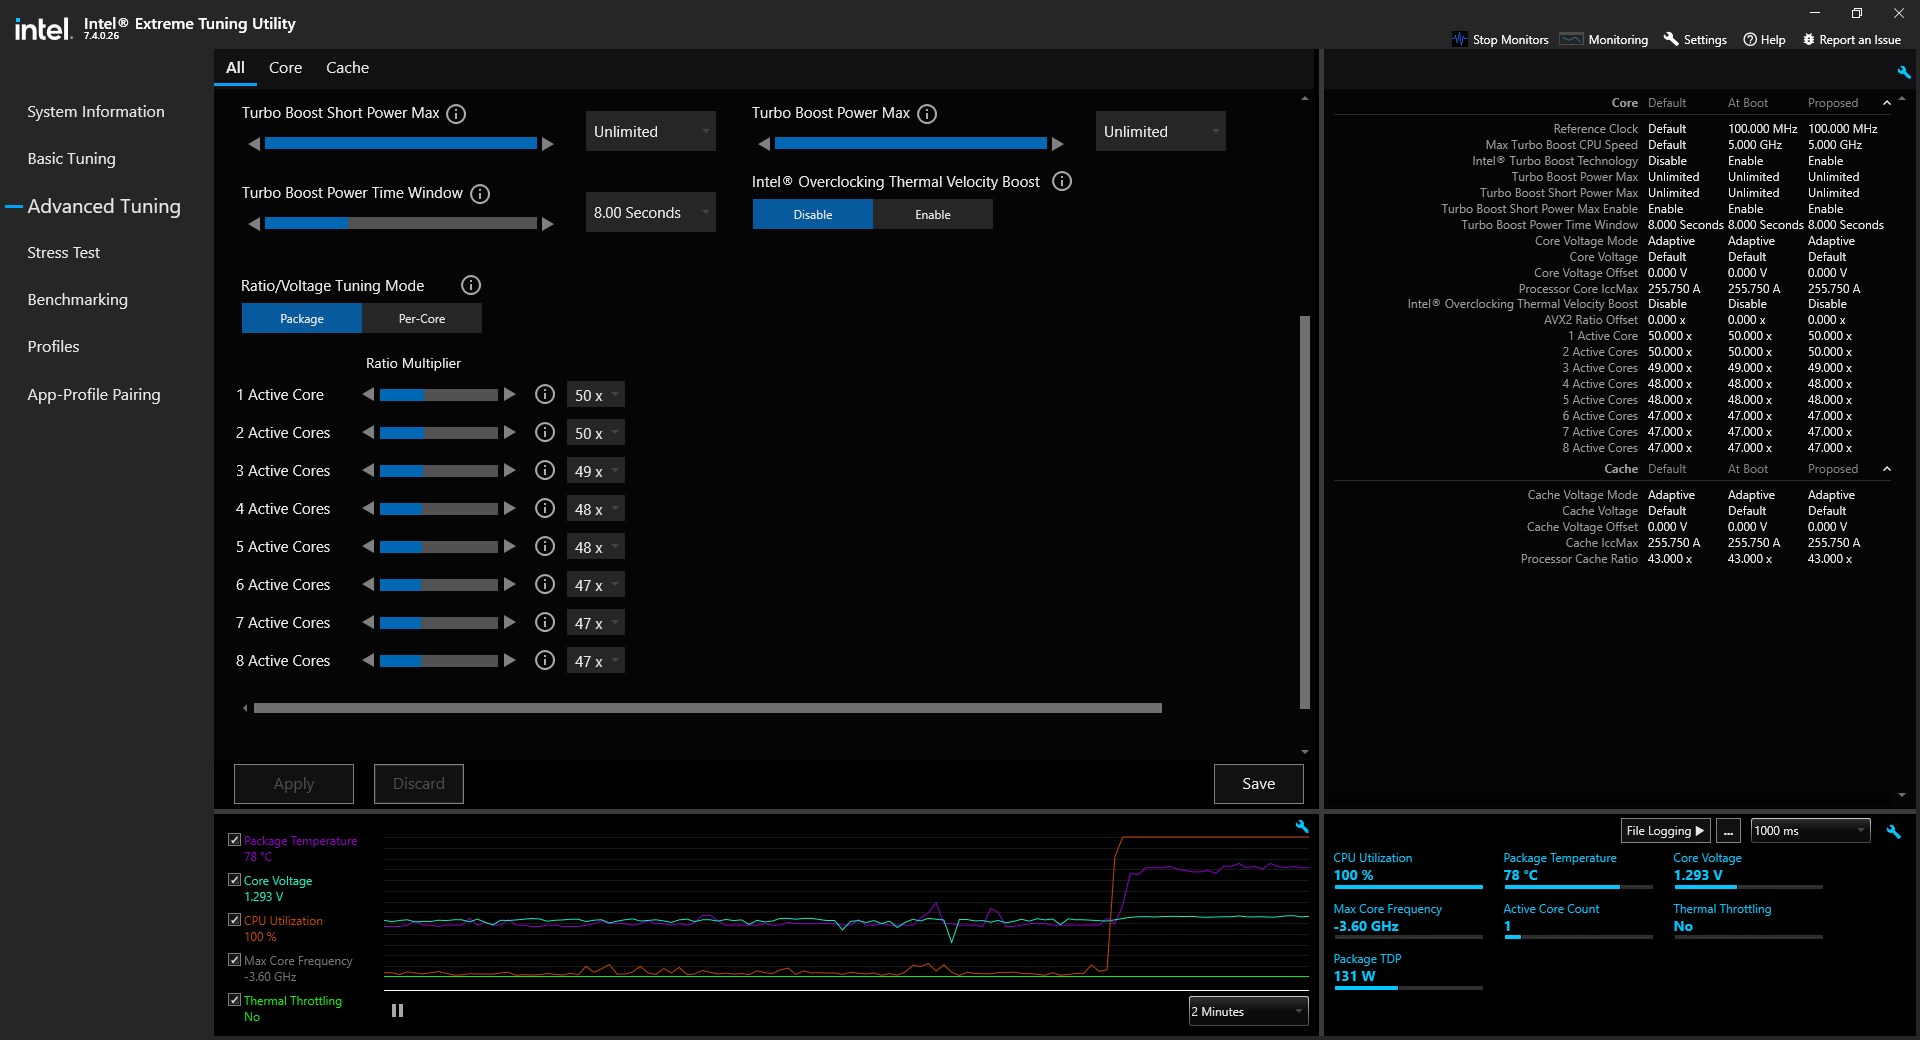Open Turbo Boost Power Max Unlimited dropdown
This screenshot has width=1920, height=1040.
click(1161, 131)
